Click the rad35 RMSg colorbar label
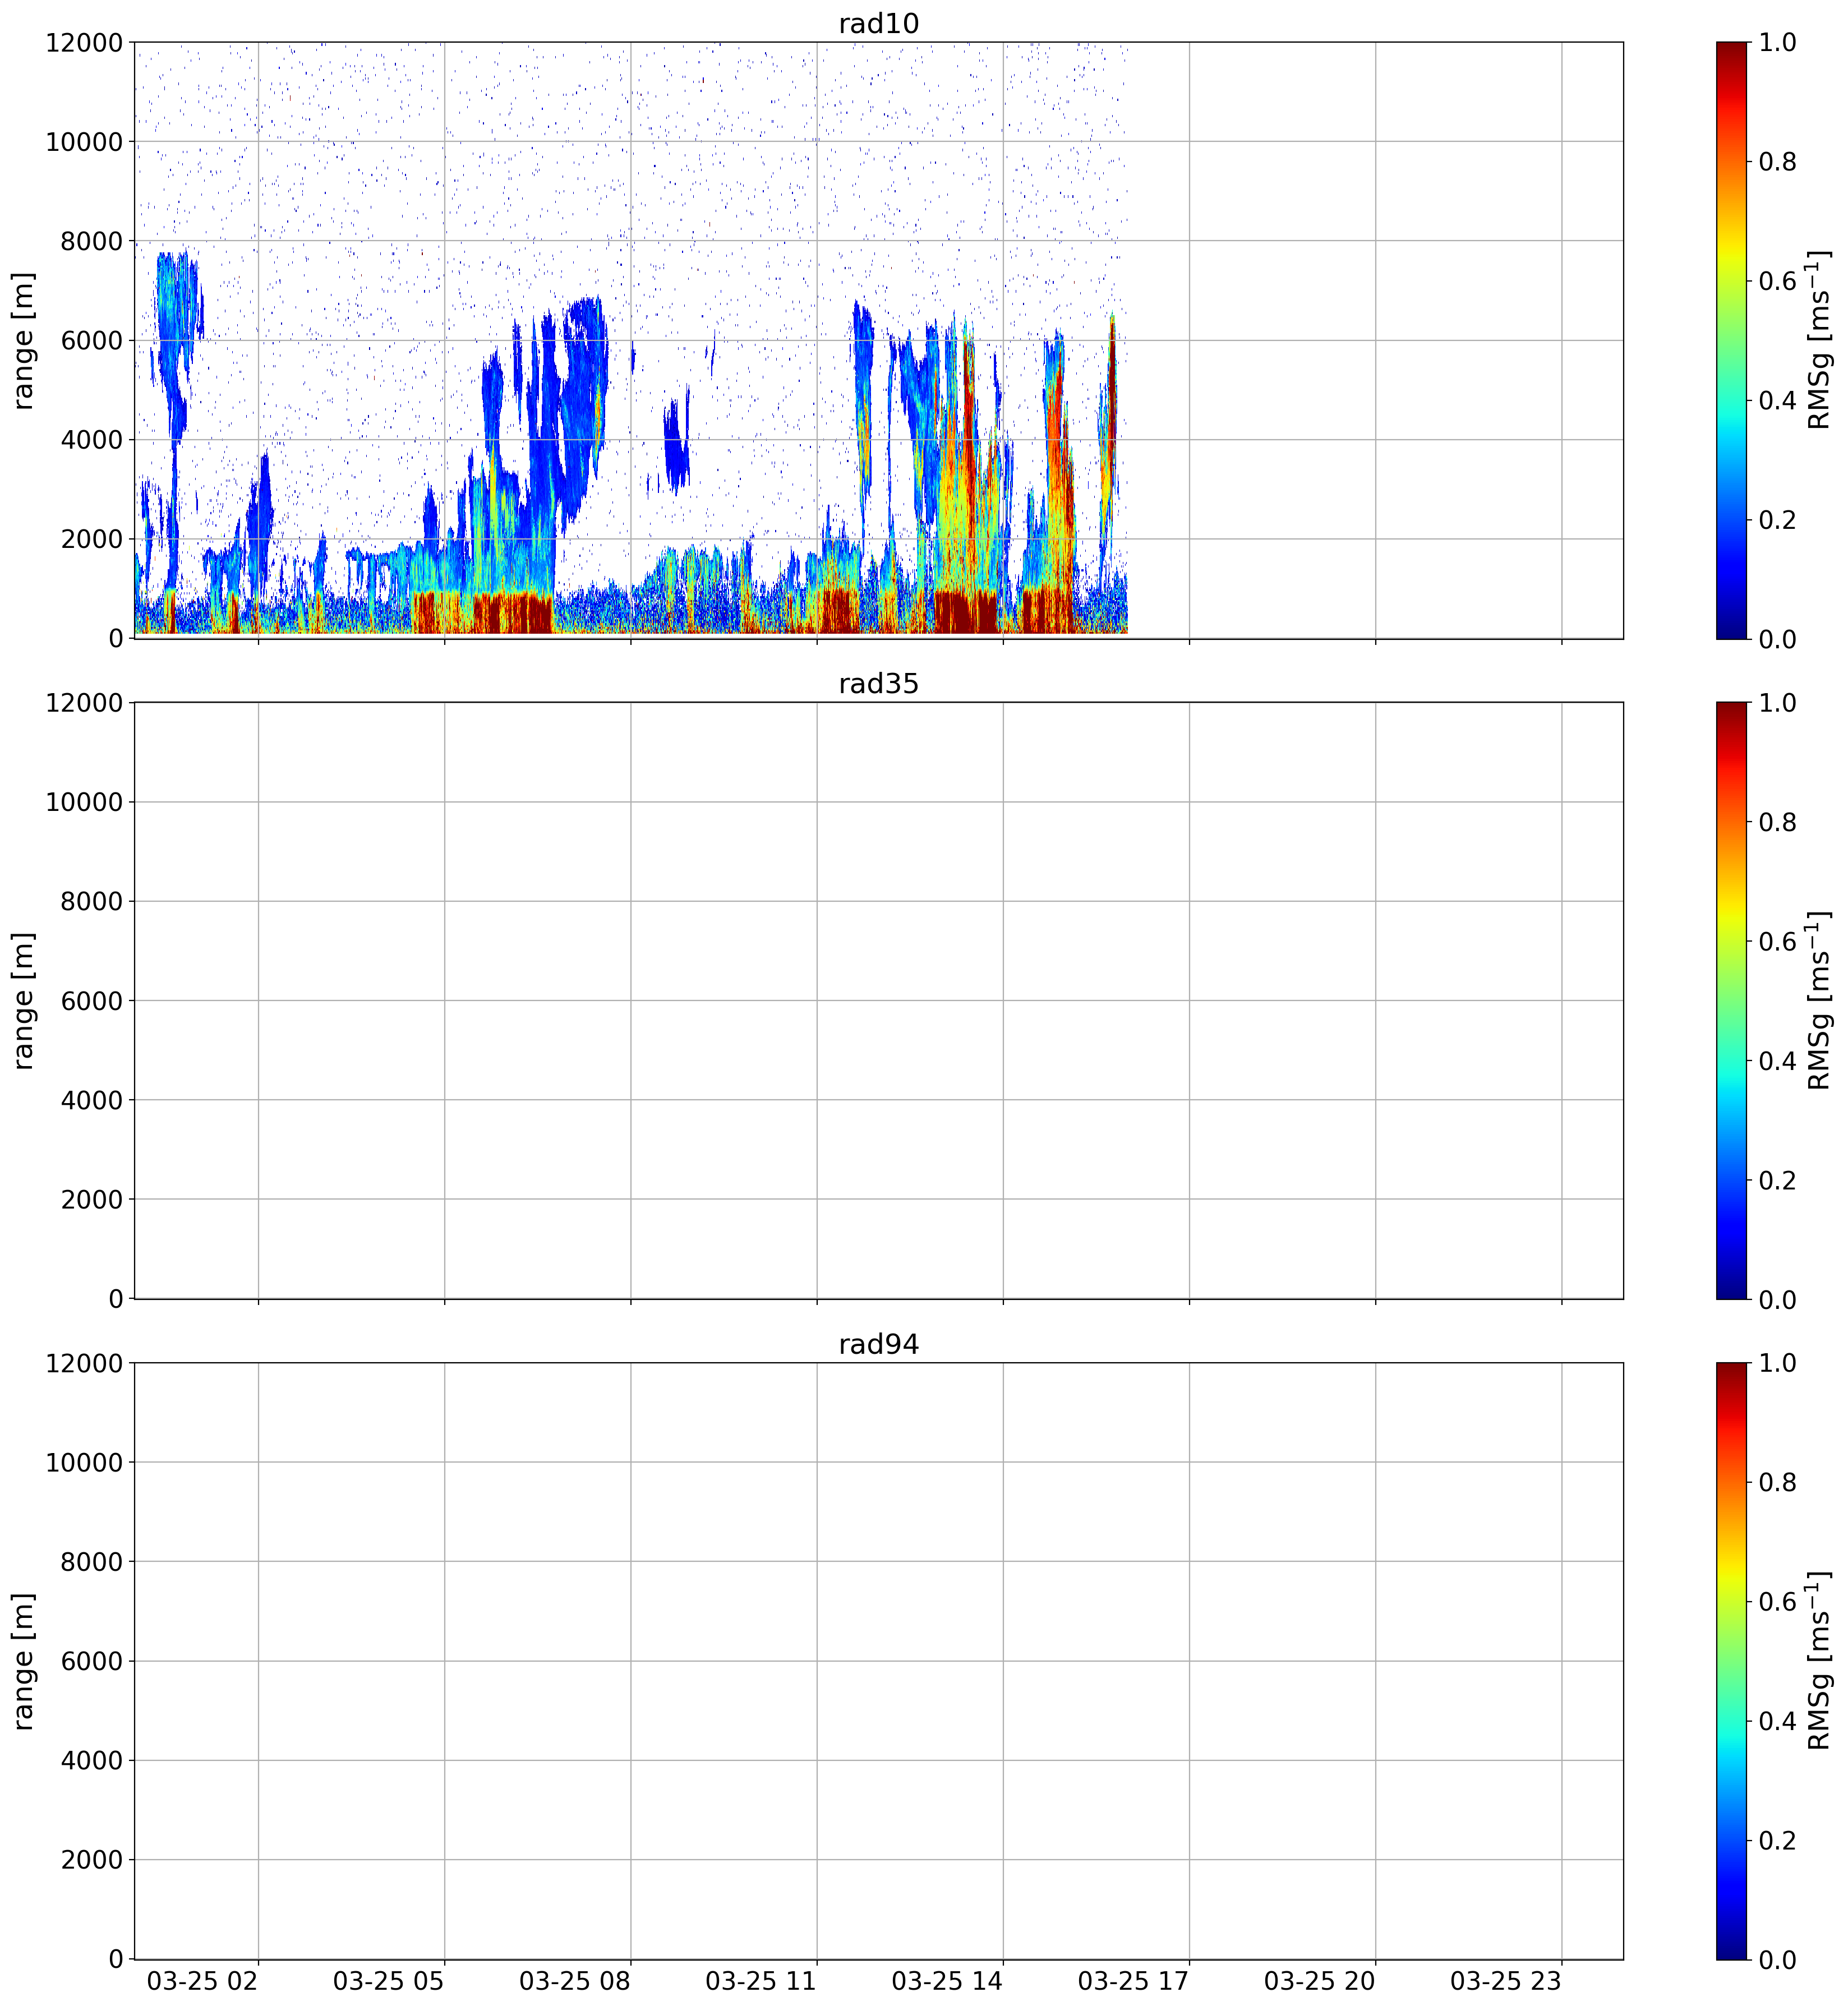 (x=1819, y=1000)
